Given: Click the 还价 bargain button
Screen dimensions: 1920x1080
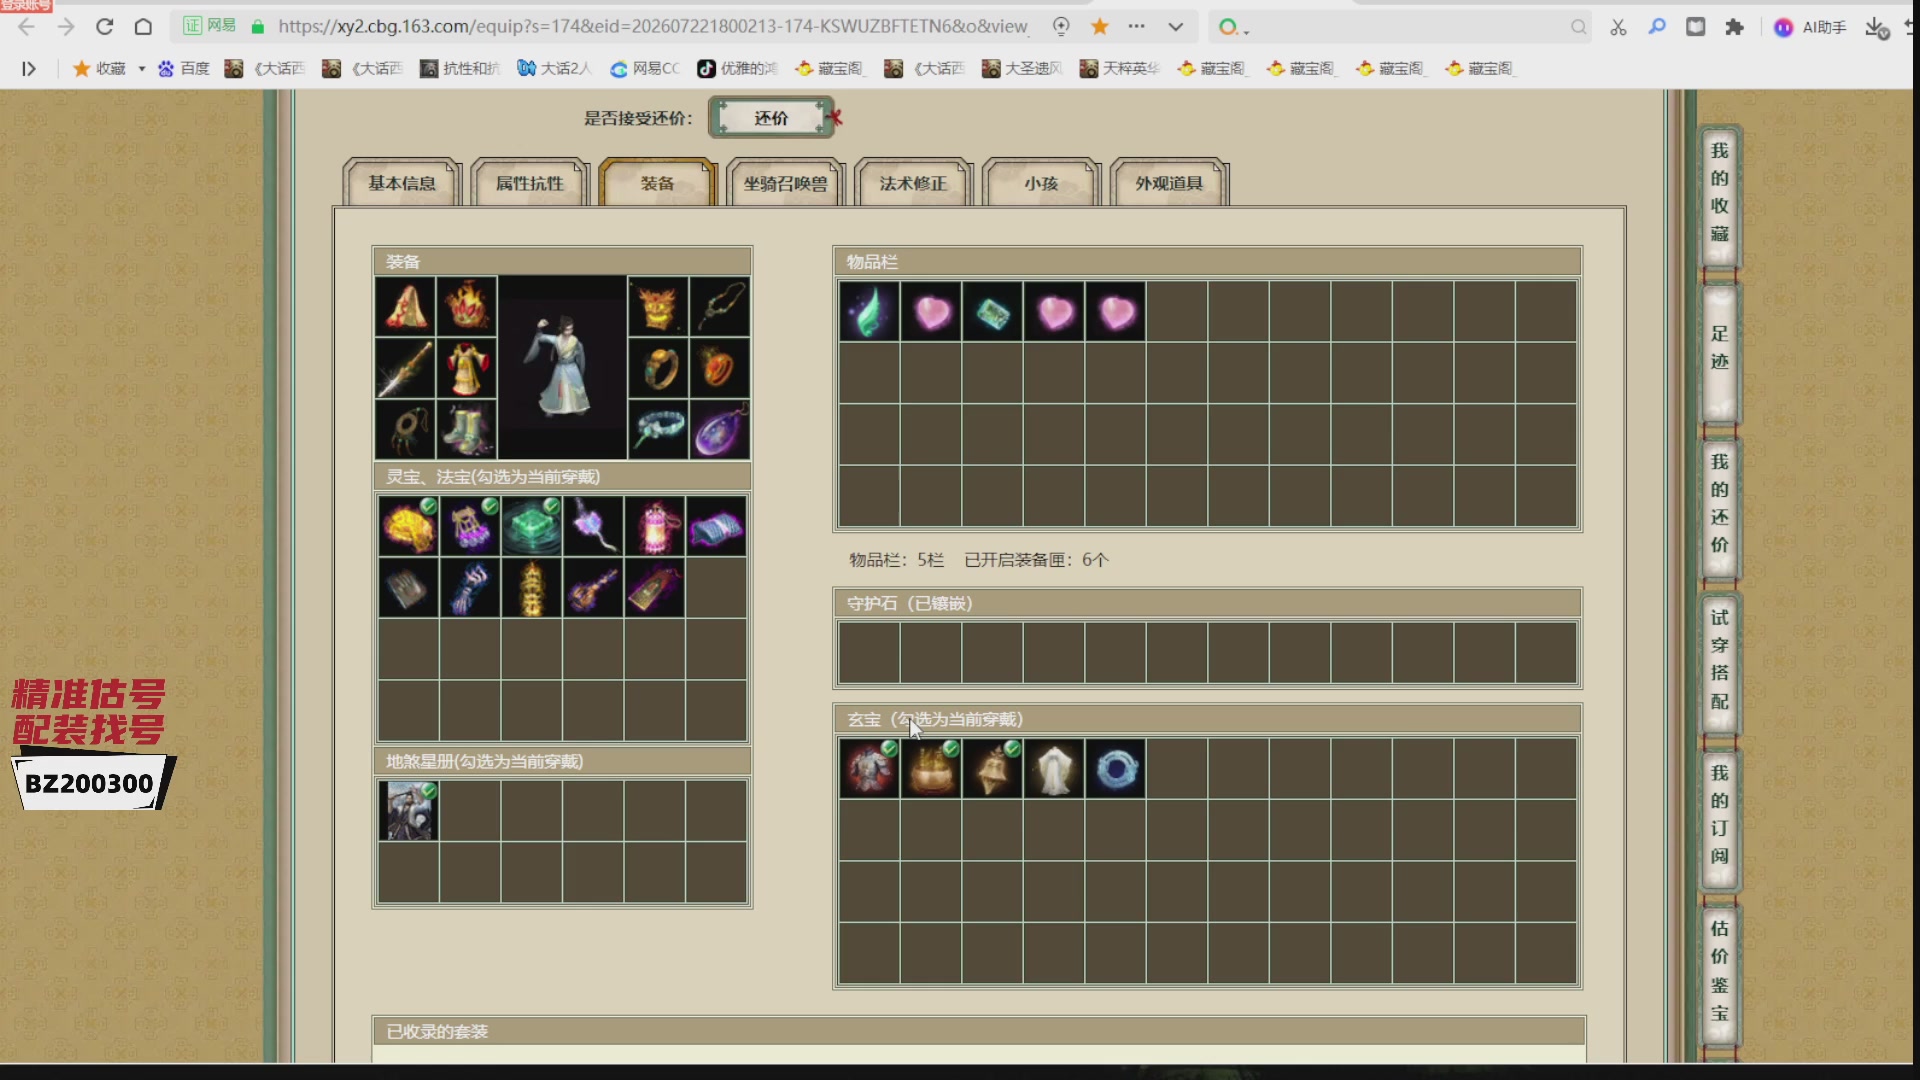Looking at the screenshot, I should click(x=771, y=118).
